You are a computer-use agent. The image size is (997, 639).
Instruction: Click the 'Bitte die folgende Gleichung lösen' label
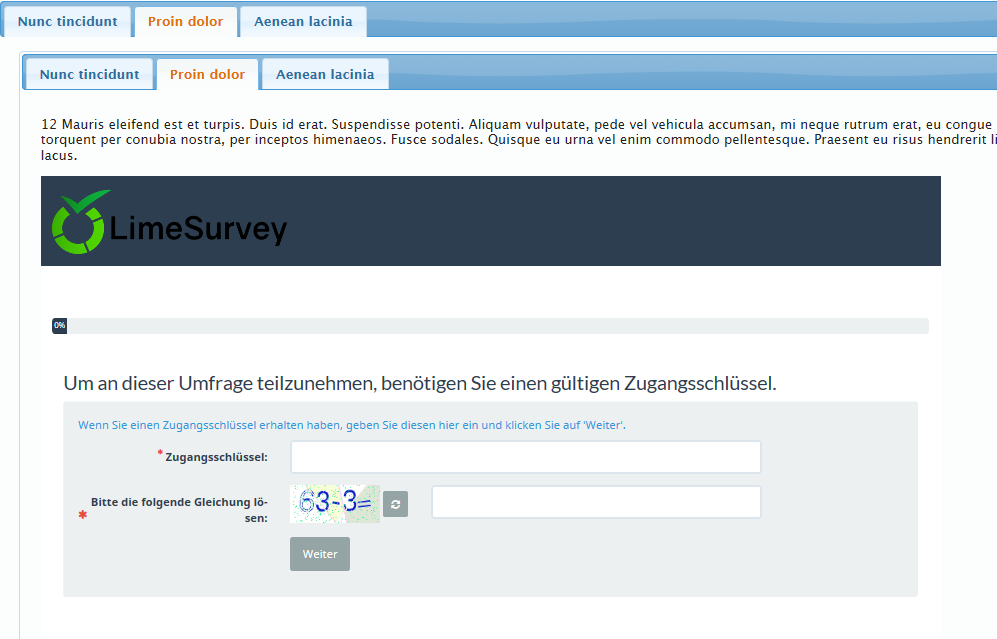(x=180, y=510)
